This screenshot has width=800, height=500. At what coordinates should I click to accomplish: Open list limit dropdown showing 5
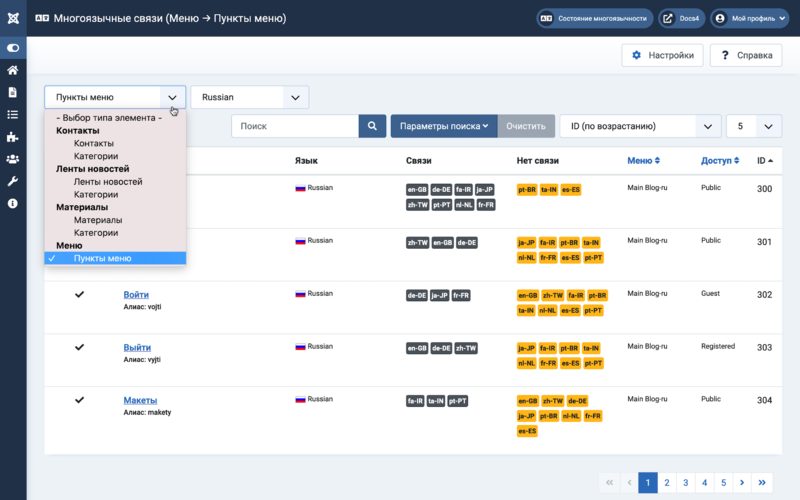click(754, 126)
